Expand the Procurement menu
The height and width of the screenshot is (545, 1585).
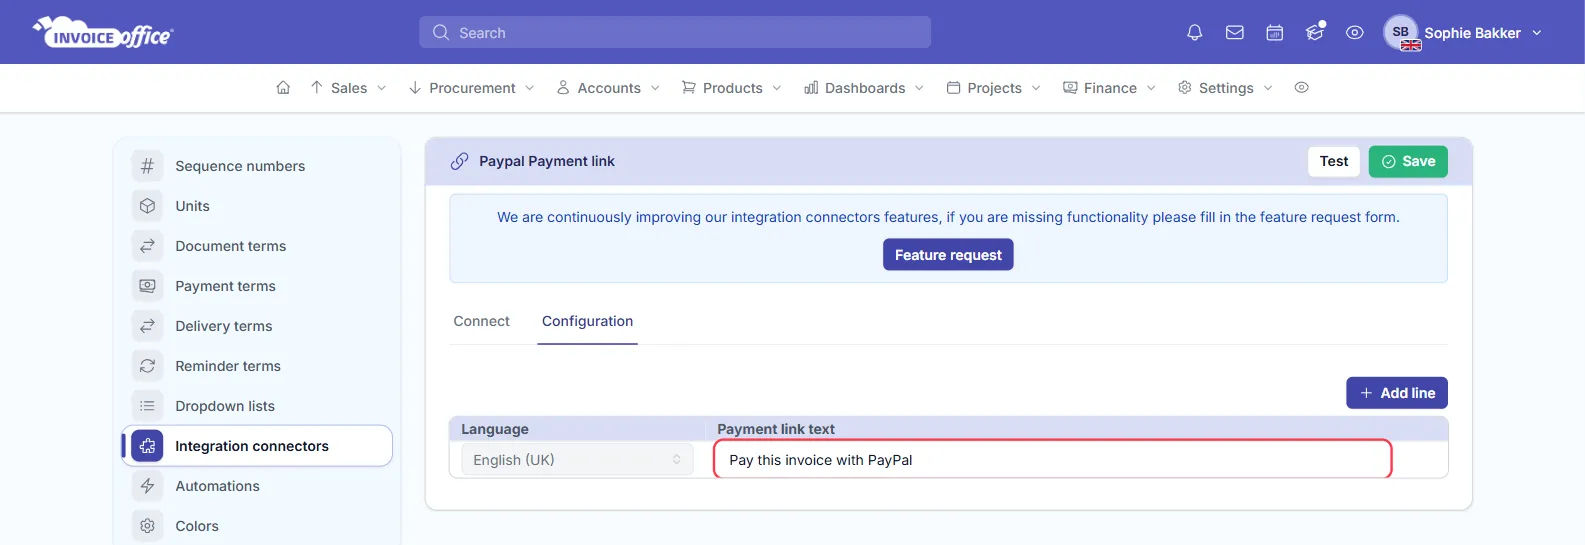(471, 88)
